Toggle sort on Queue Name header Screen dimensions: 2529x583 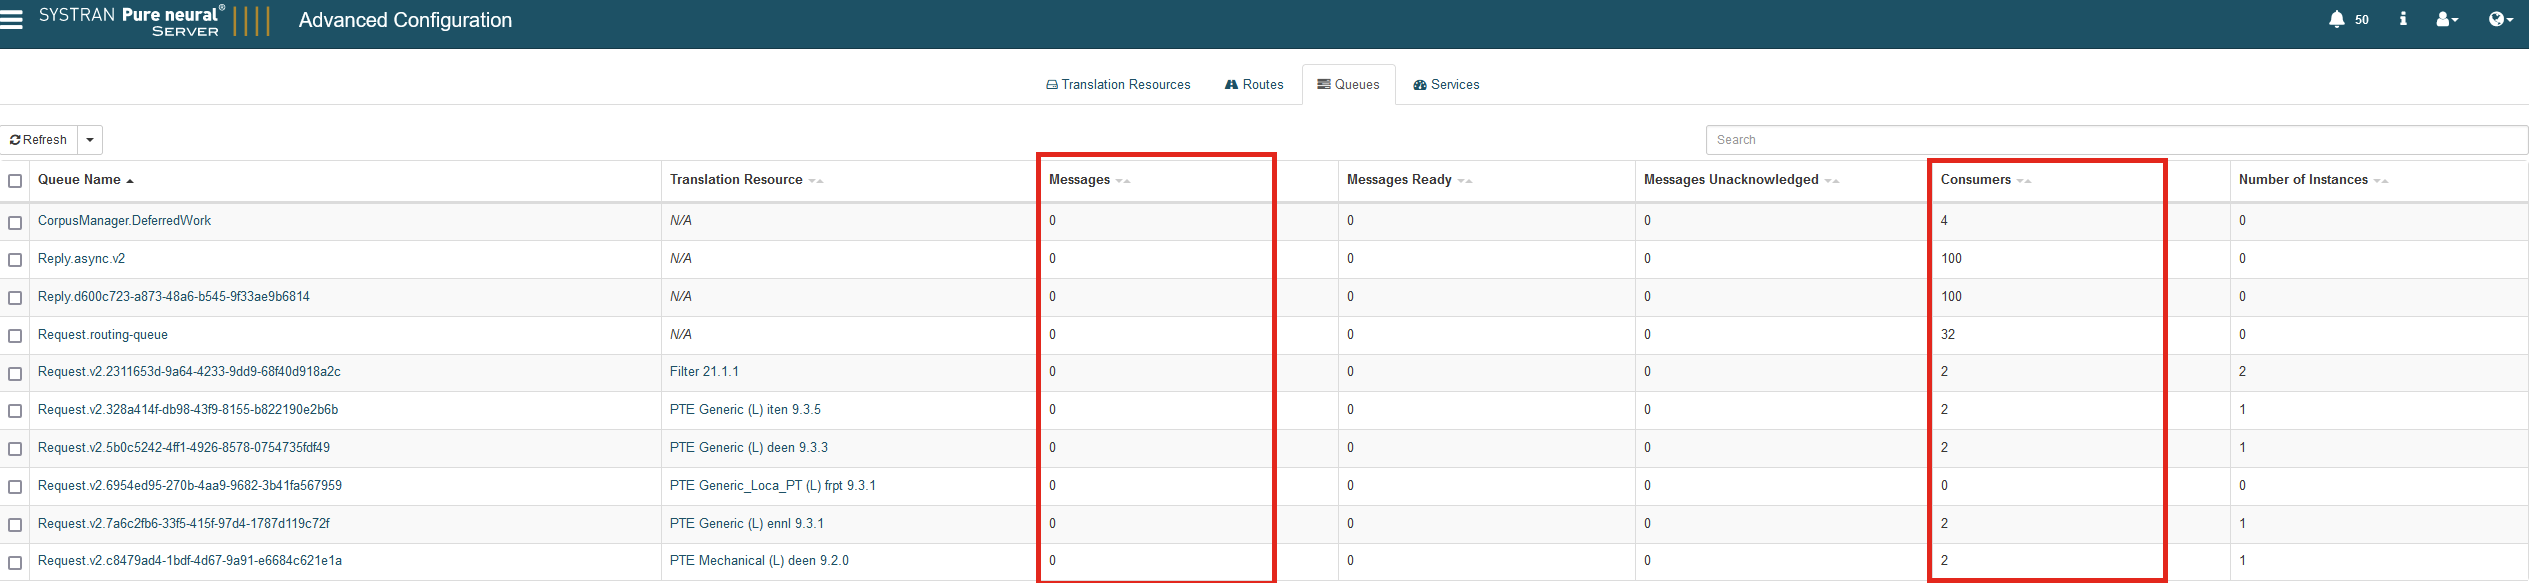tap(80, 180)
